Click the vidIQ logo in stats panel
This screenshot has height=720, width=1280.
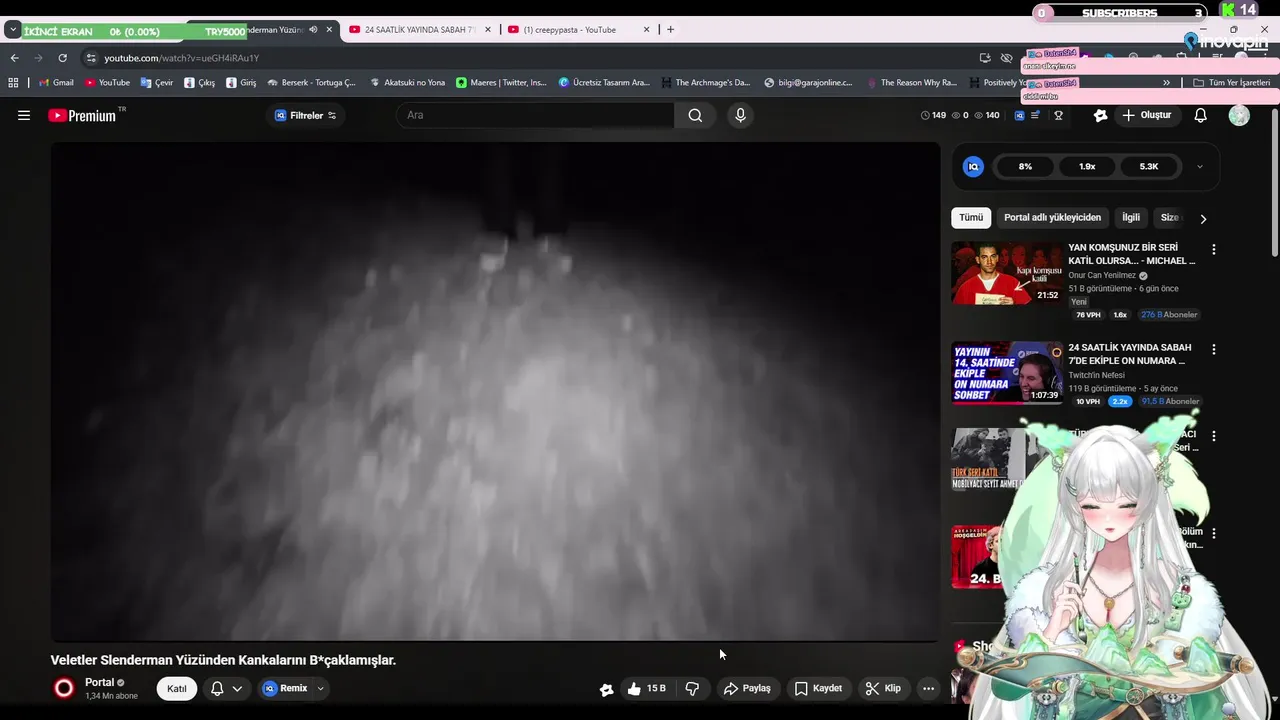coord(973,167)
